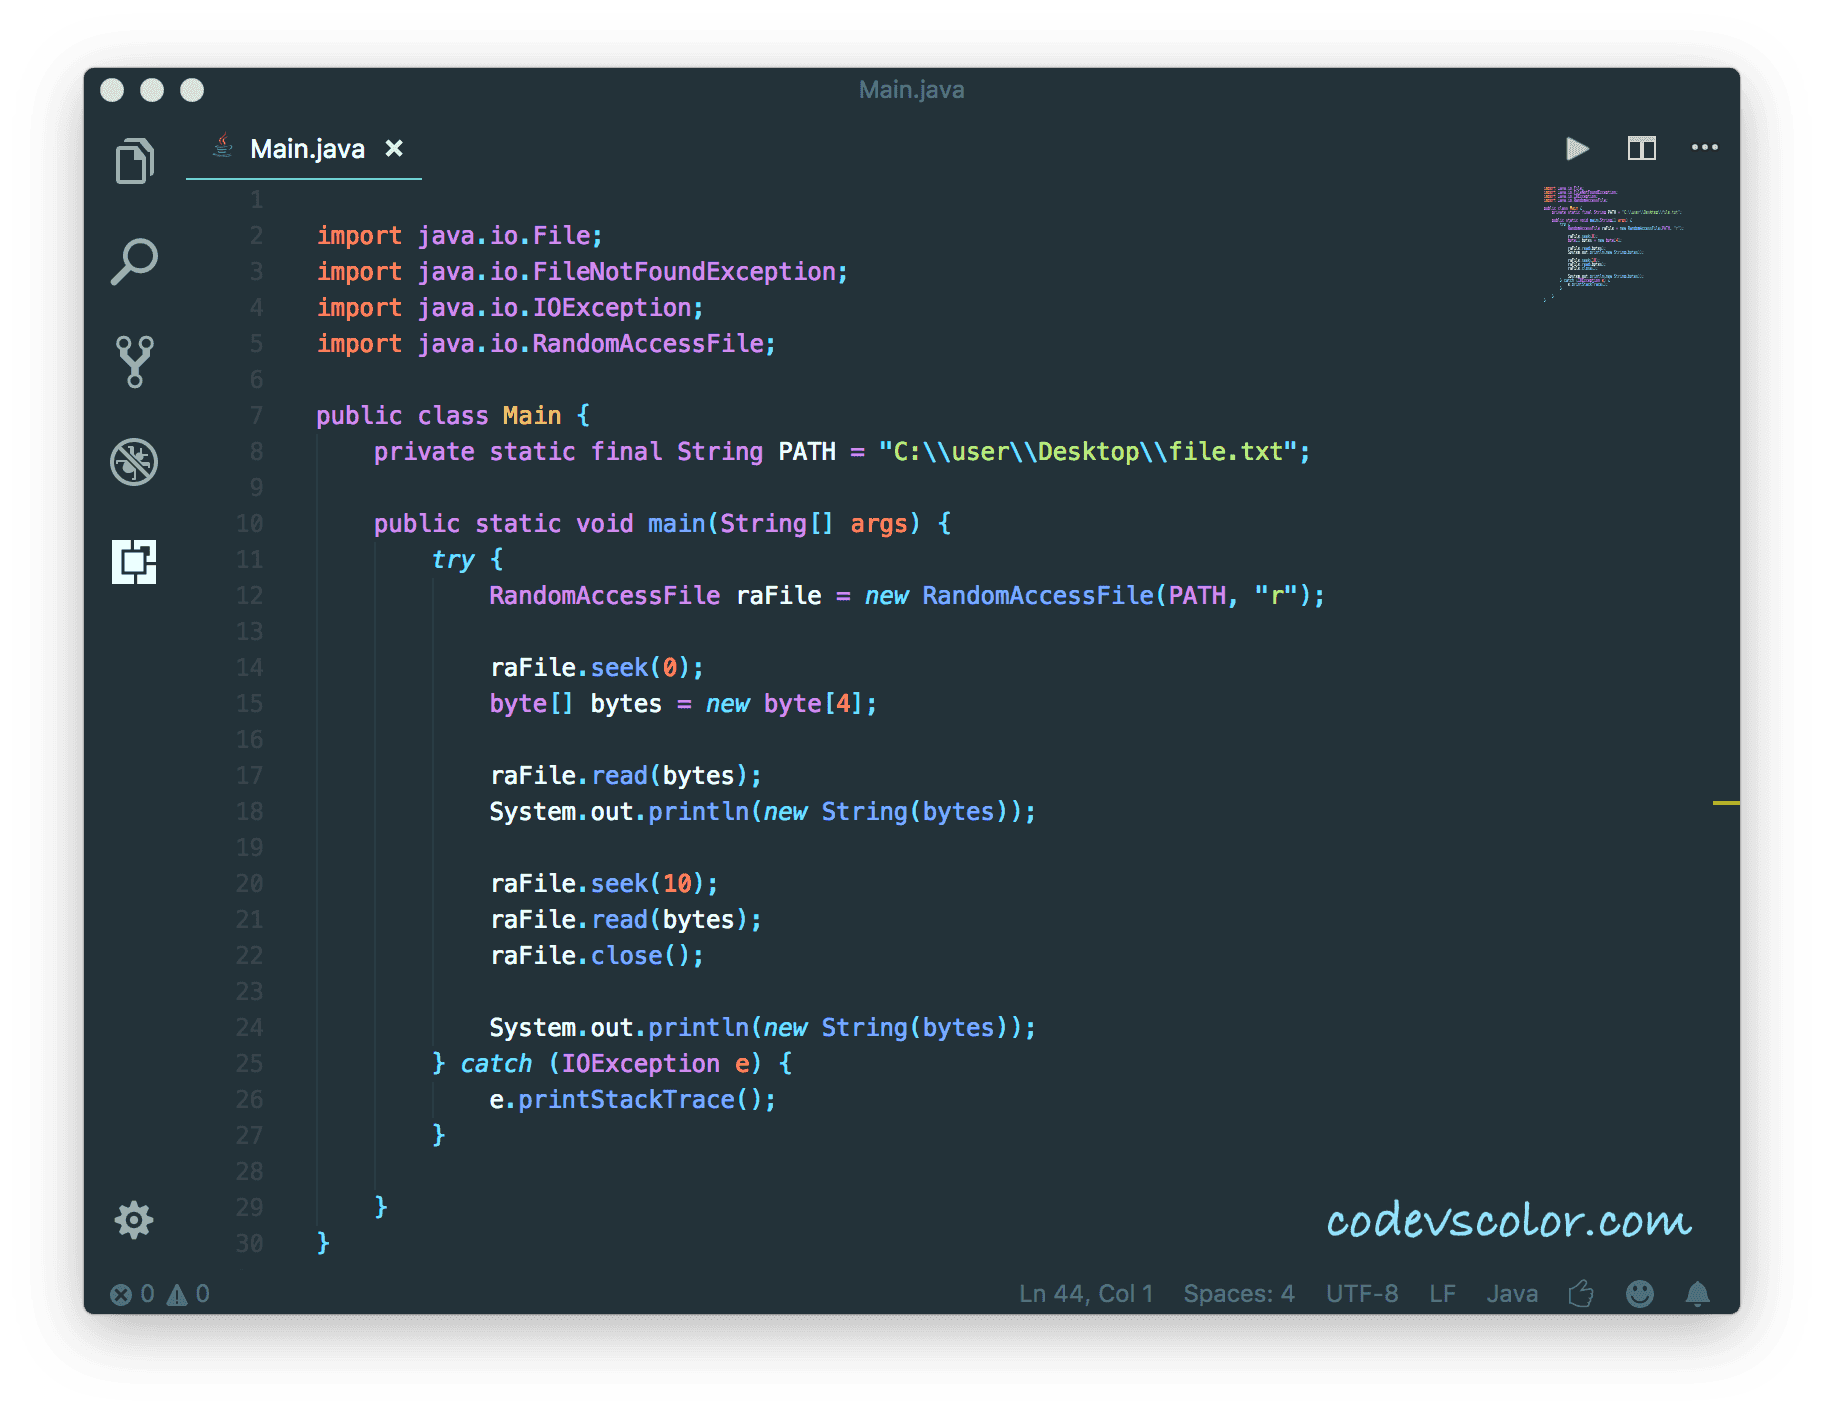This screenshot has height=1414, width=1824.
Task: Open the notifications bell
Action: coord(1697,1294)
